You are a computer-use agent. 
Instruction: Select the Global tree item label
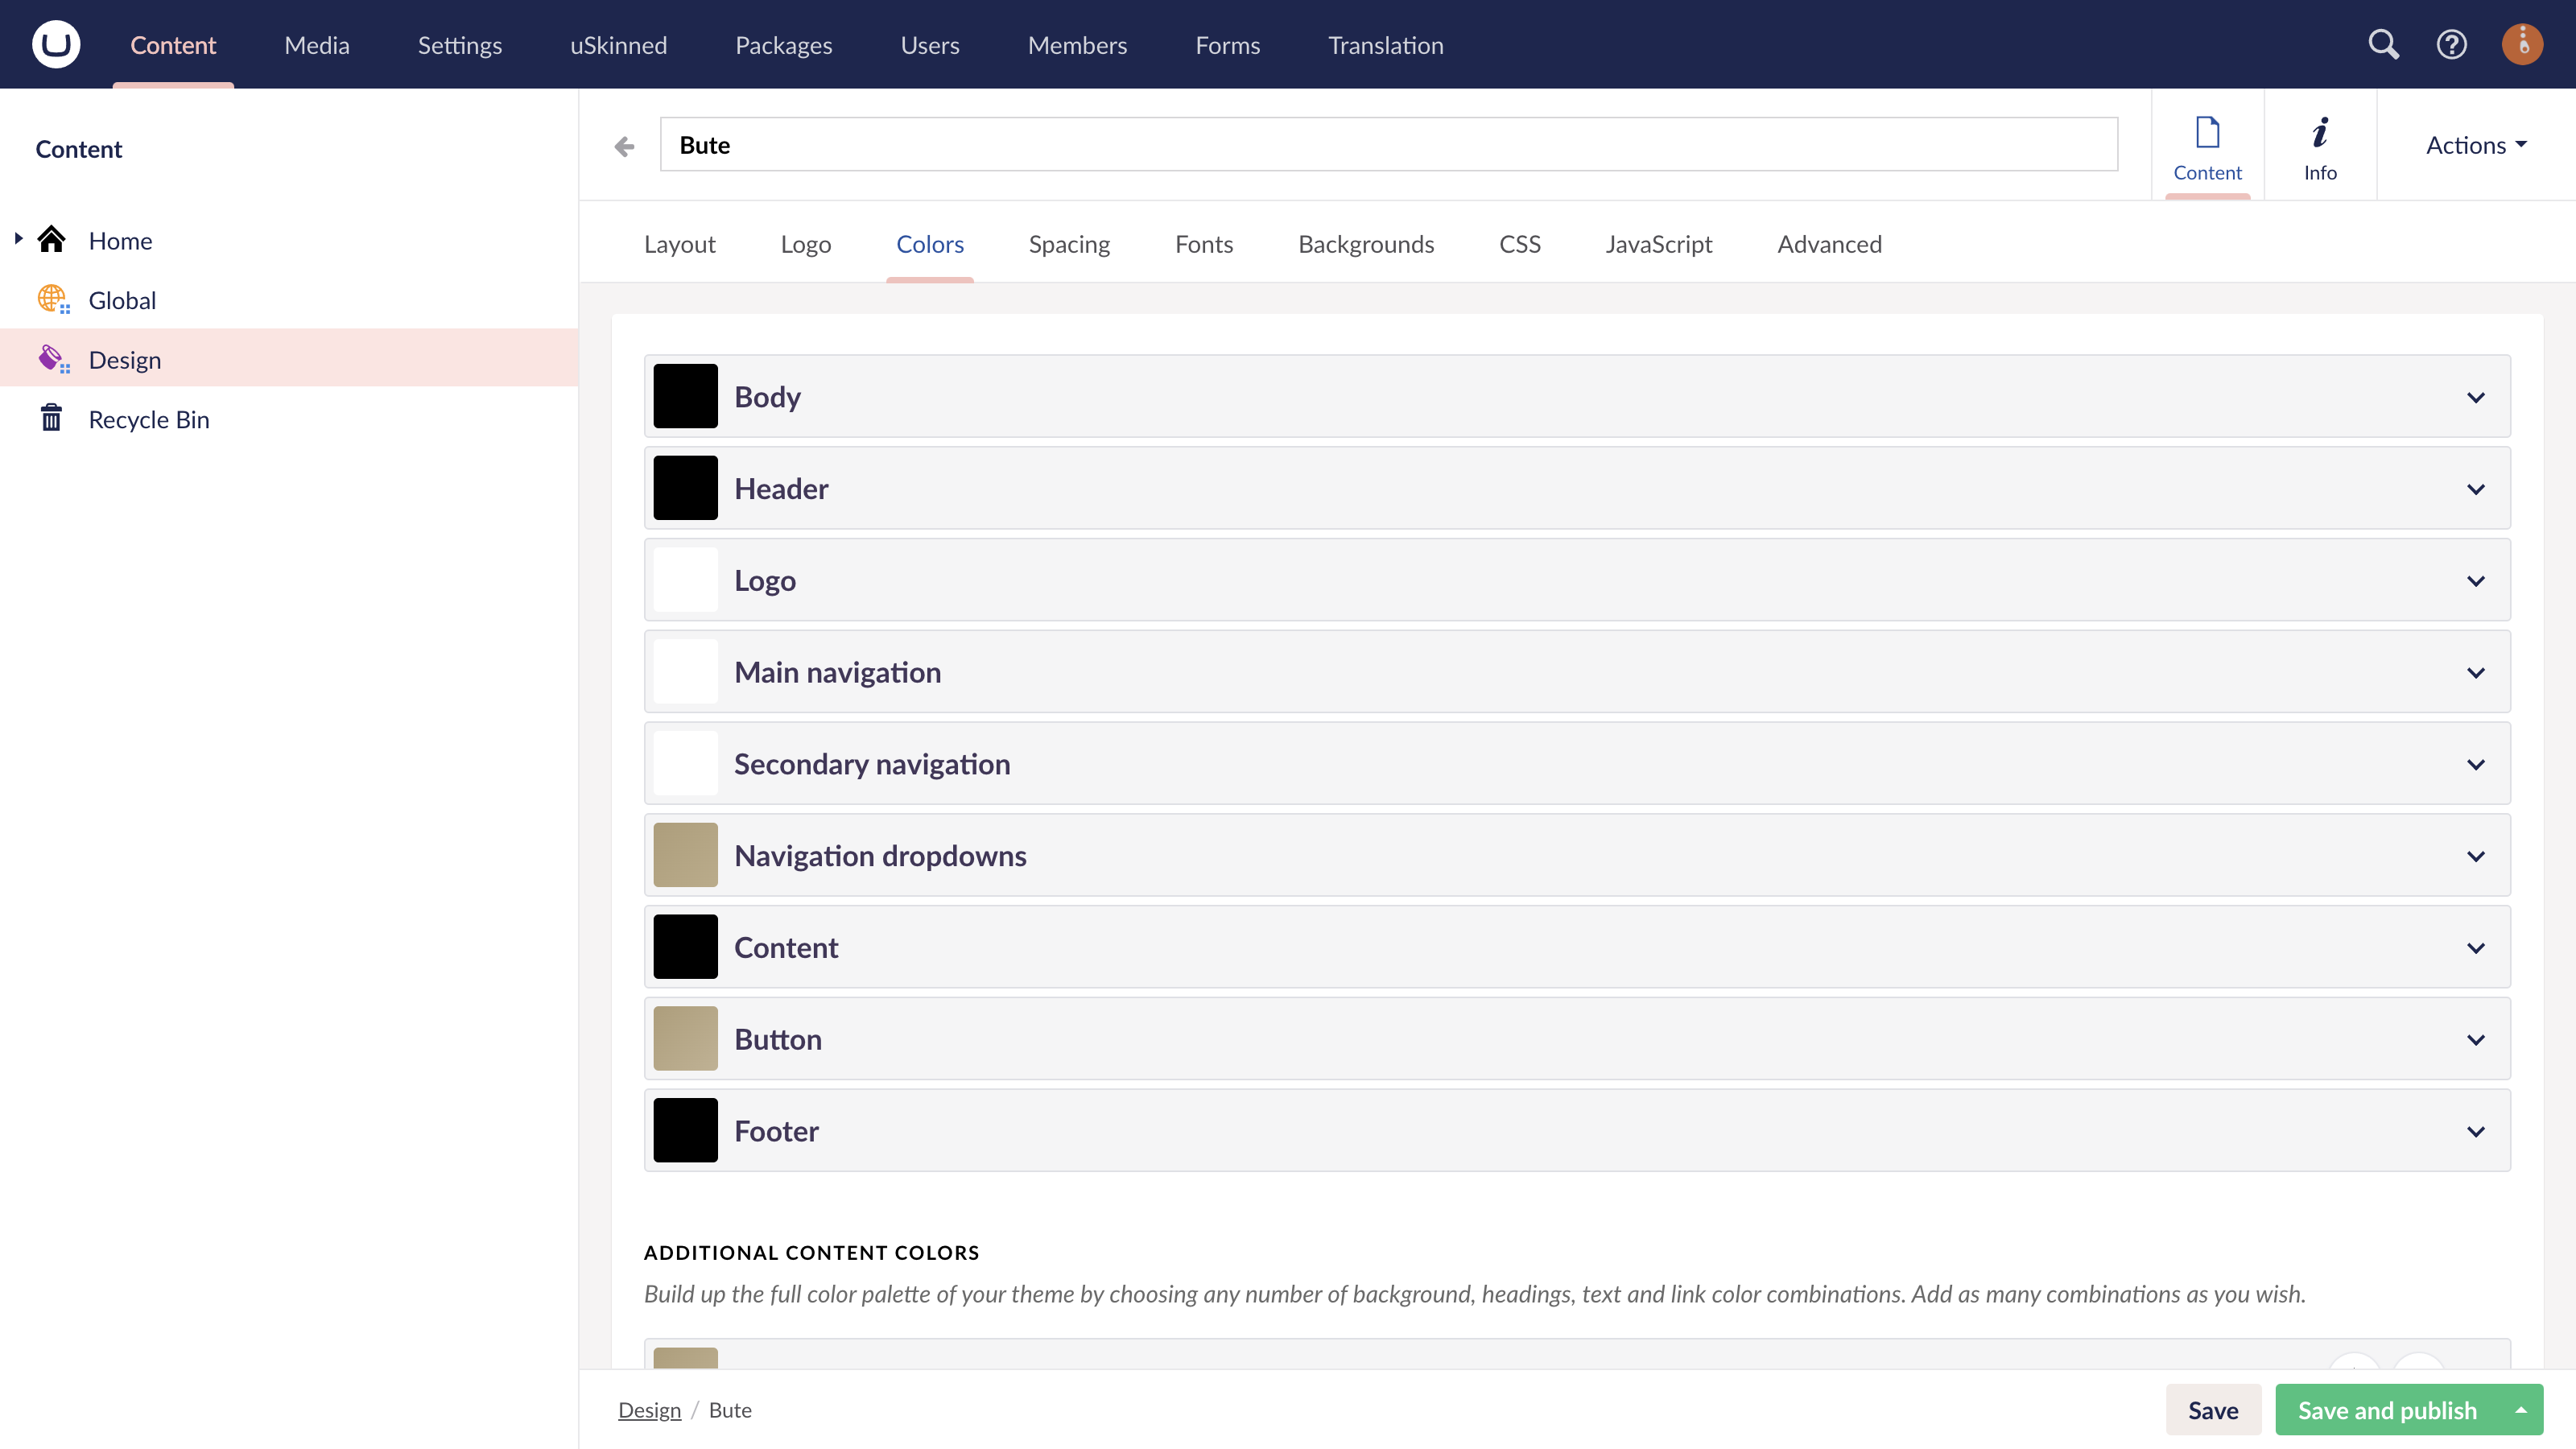122,300
